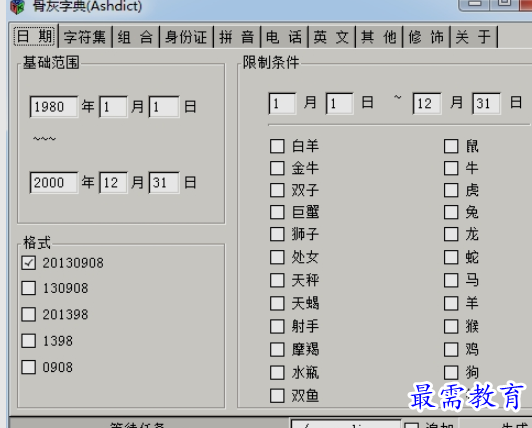Check the 羊 animal year checkbox
Viewport: 532px width, 428px height.
[451, 303]
